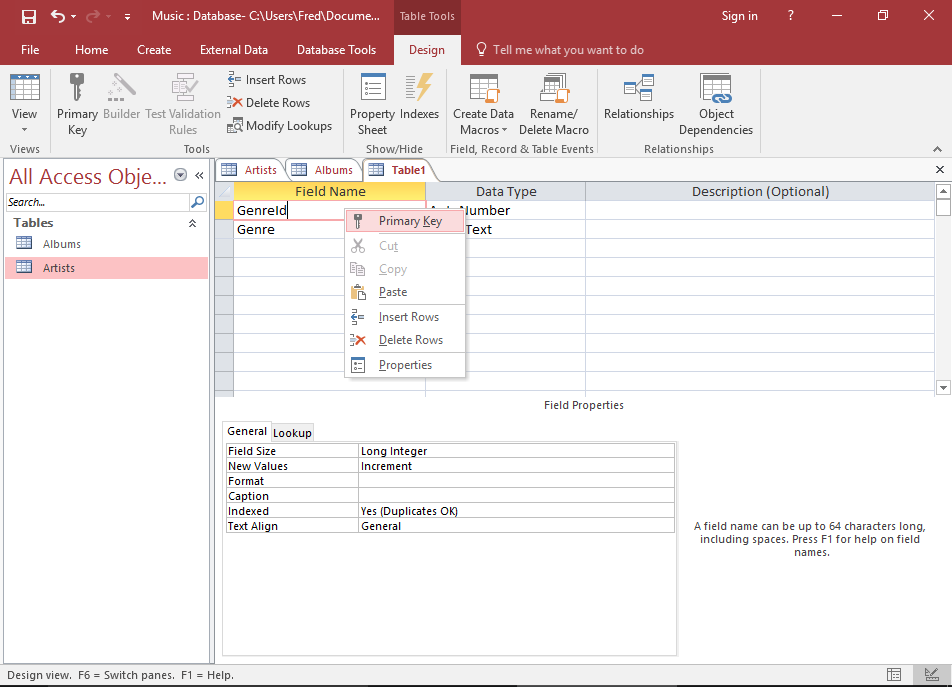This screenshot has height=687, width=952.
Task: Click Test Validation Rules icon
Action: [x=183, y=88]
